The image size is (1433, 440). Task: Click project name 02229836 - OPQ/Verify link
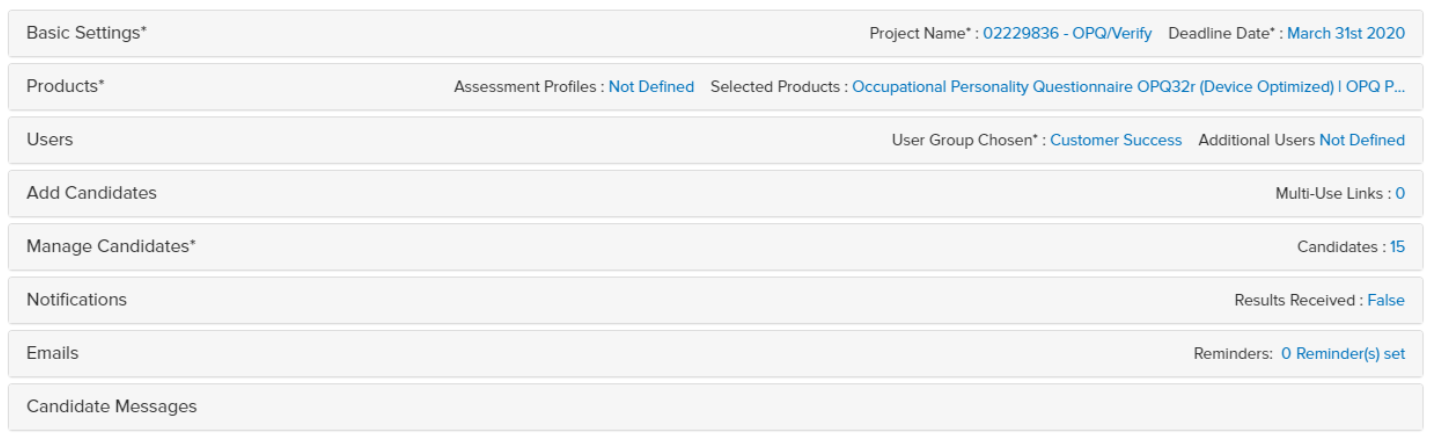1067,33
